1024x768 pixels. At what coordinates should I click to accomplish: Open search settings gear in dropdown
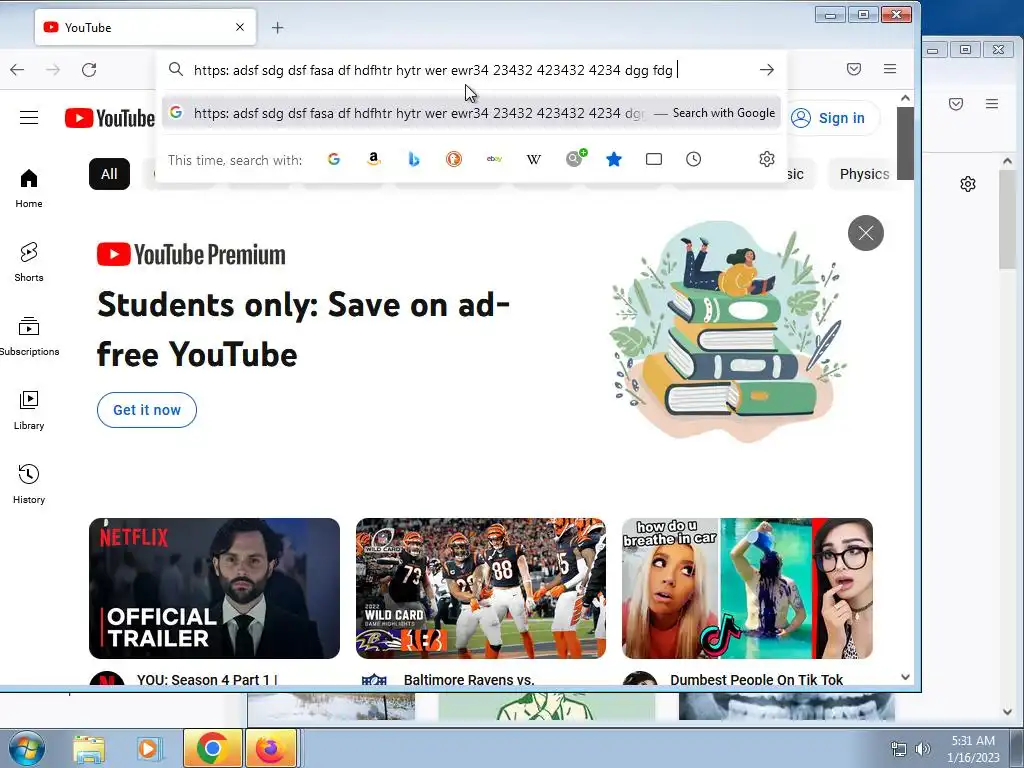[767, 159]
